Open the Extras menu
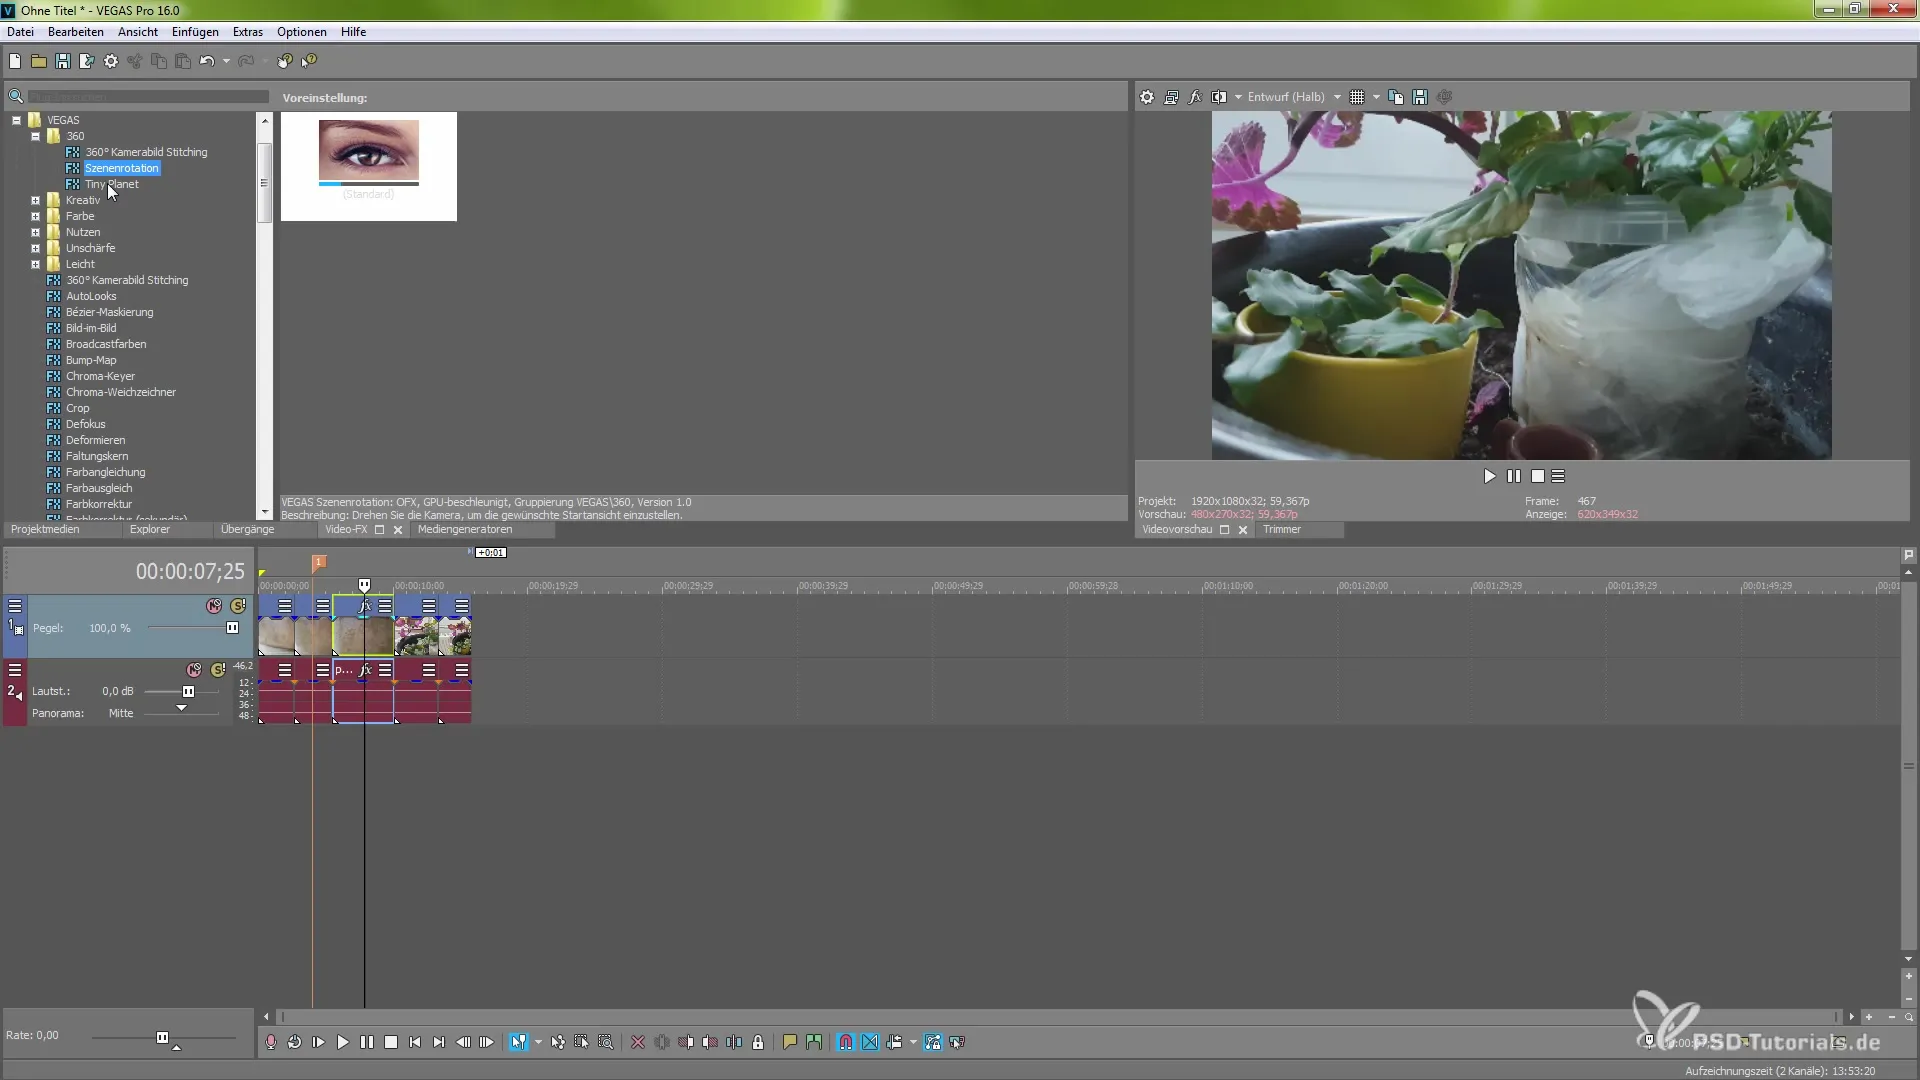Image resolution: width=1920 pixels, height=1080 pixels. coord(248,32)
